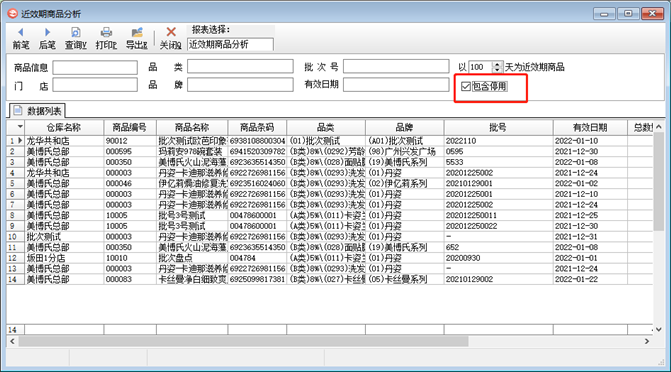
Task: Sort by 有效日期 column header
Action: point(590,128)
